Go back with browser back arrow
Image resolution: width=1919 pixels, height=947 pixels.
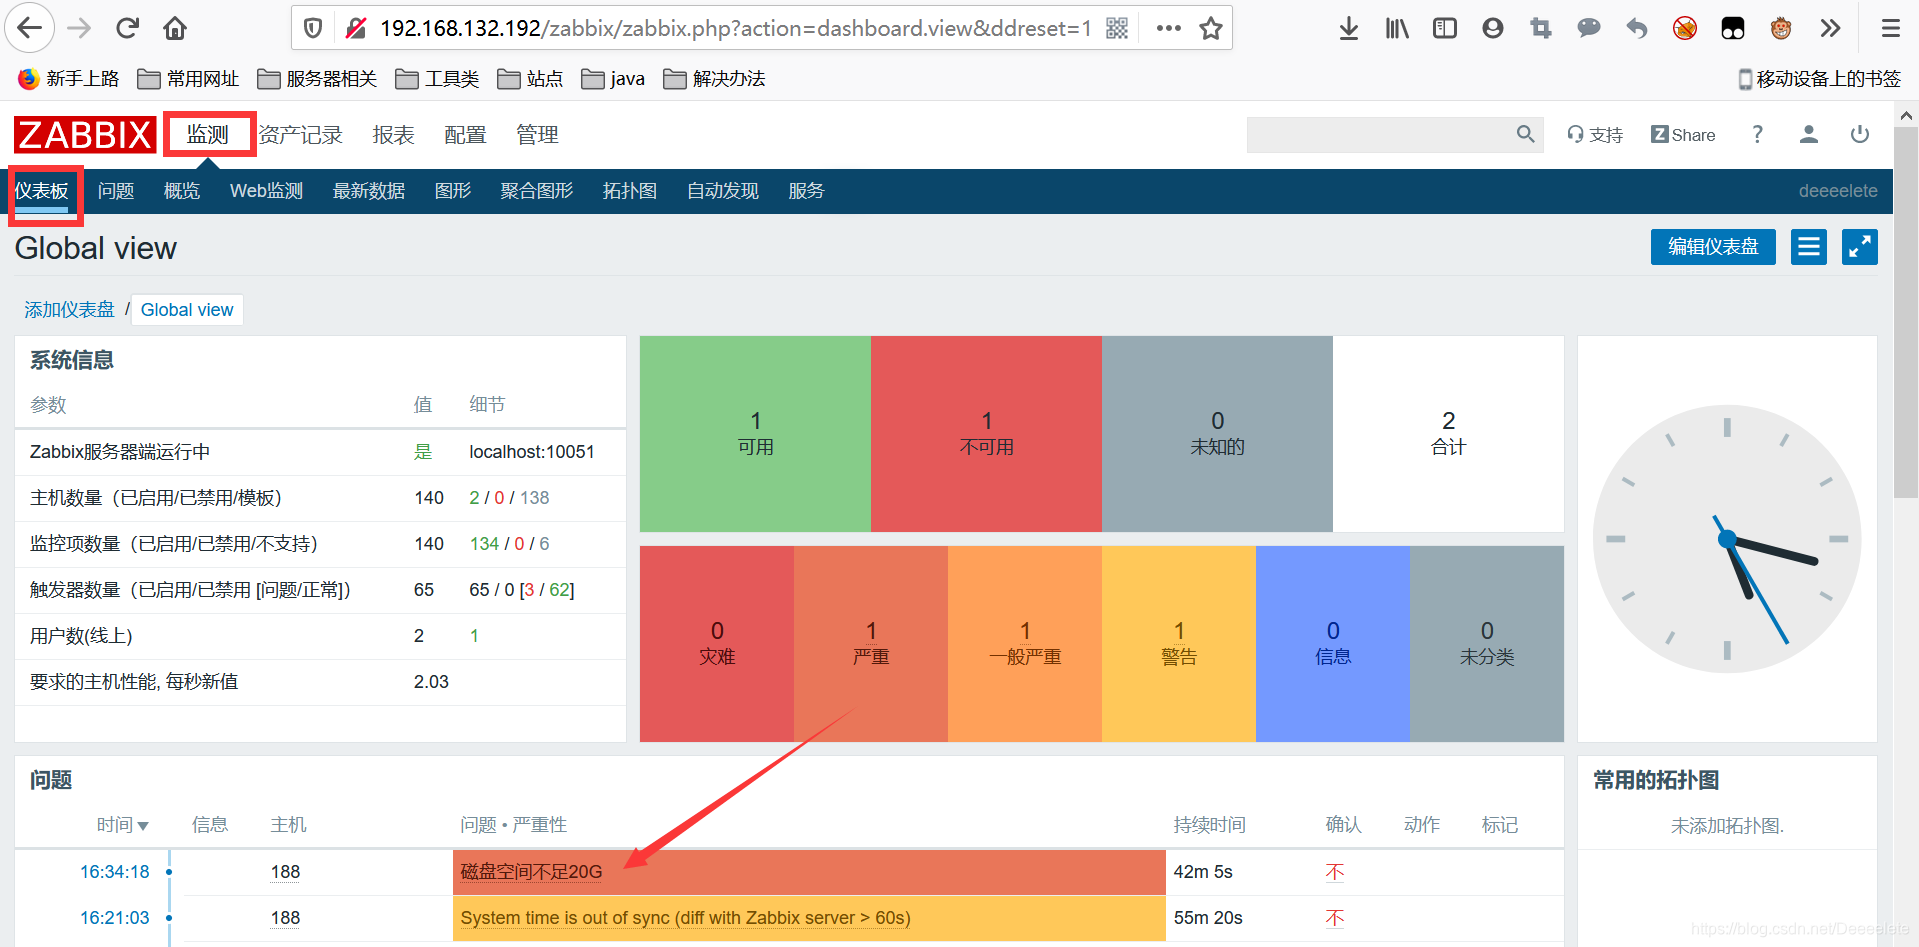pyautogui.click(x=30, y=28)
